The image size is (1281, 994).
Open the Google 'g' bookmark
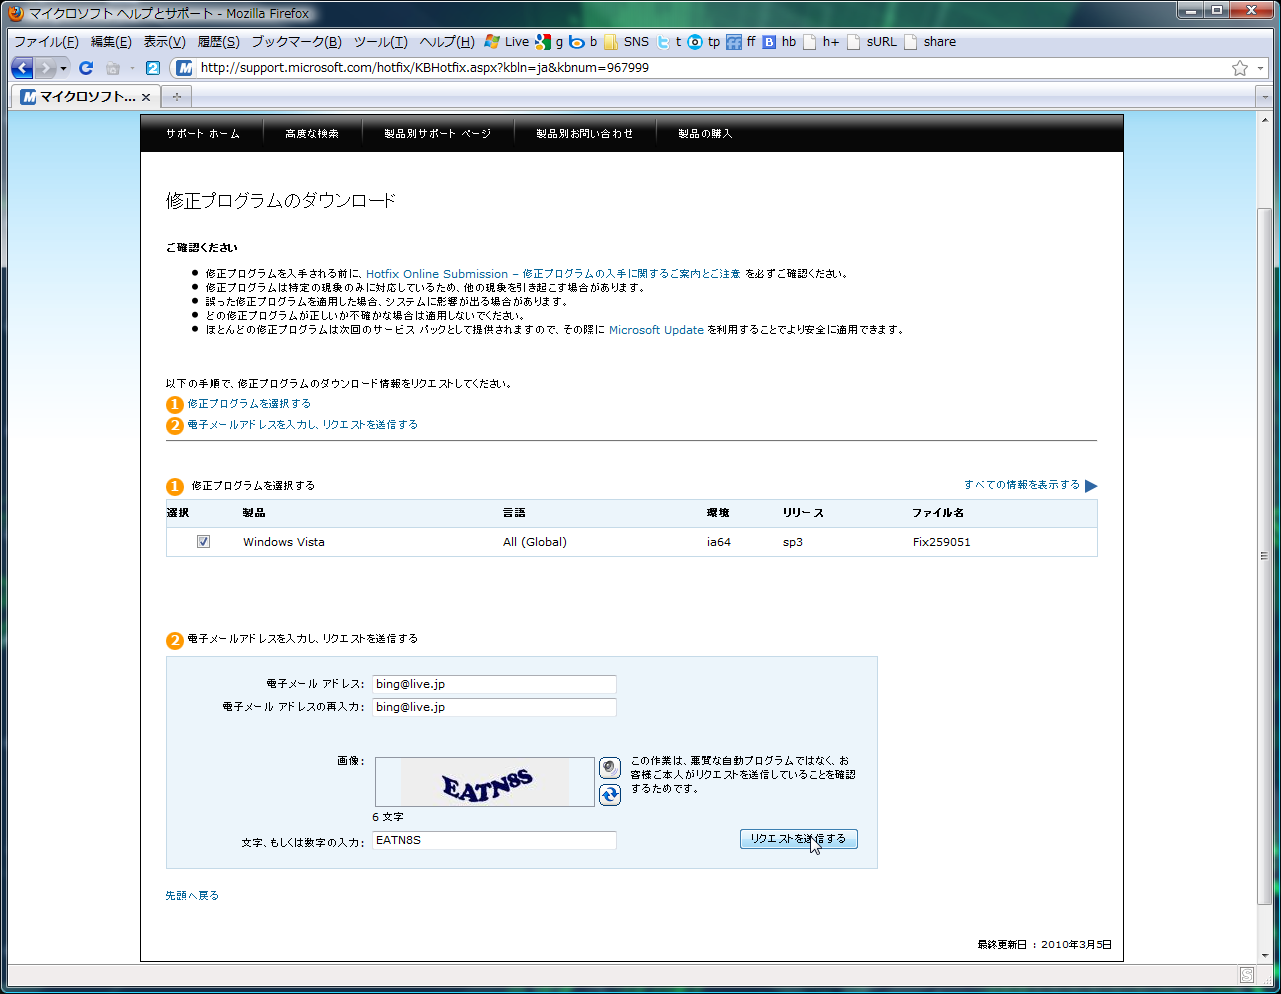pyautogui.click(x=549, y=42)
